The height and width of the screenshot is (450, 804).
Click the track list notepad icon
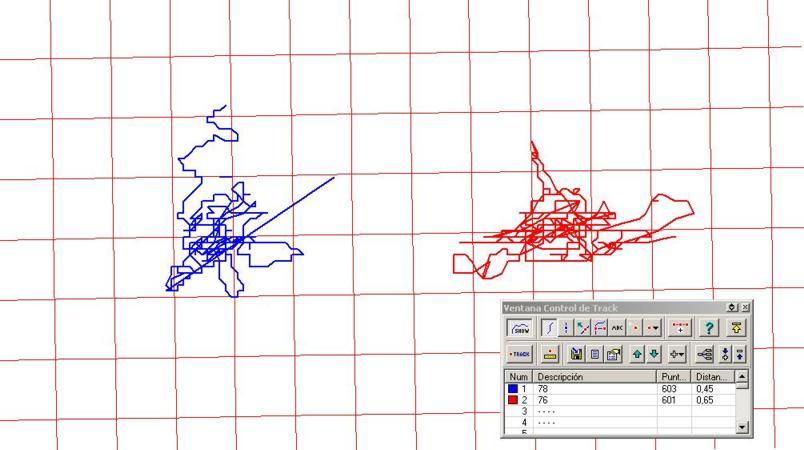(595, 354)
